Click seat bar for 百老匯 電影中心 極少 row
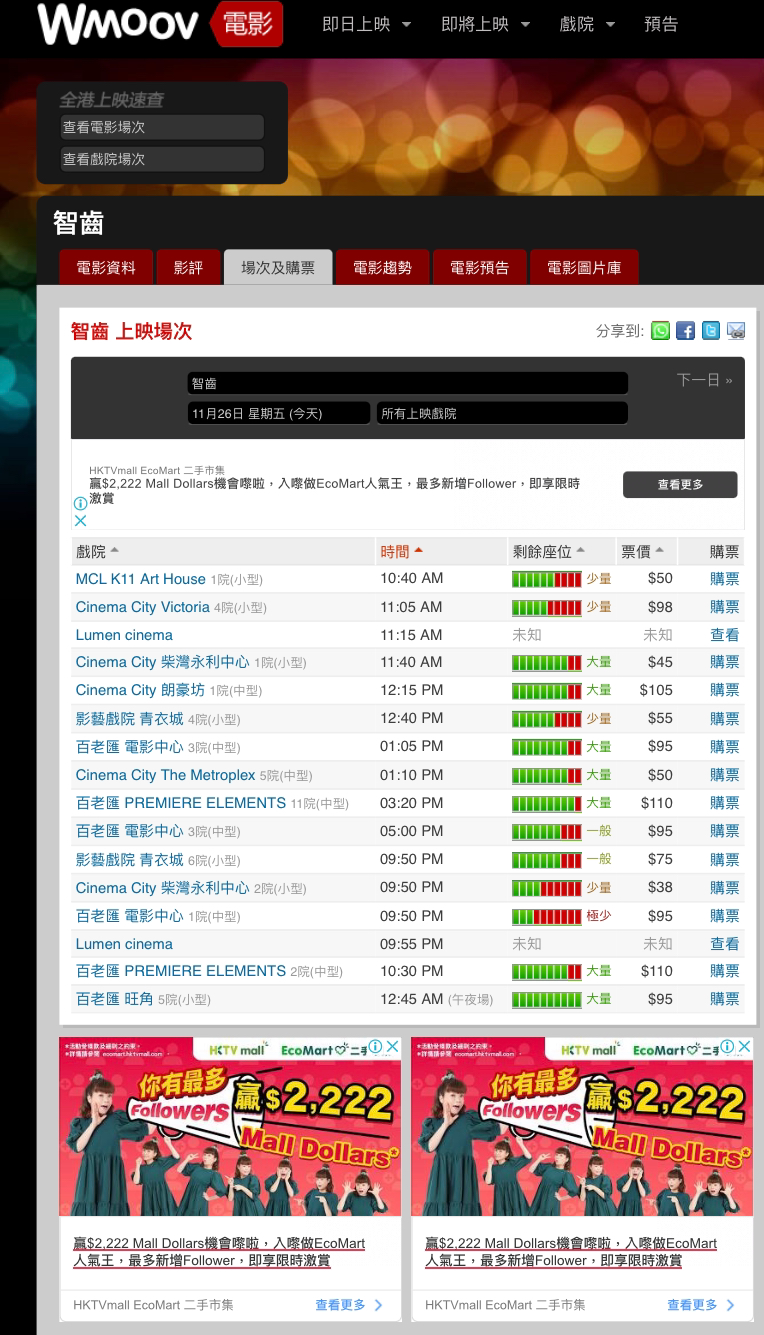 [547, 916]
